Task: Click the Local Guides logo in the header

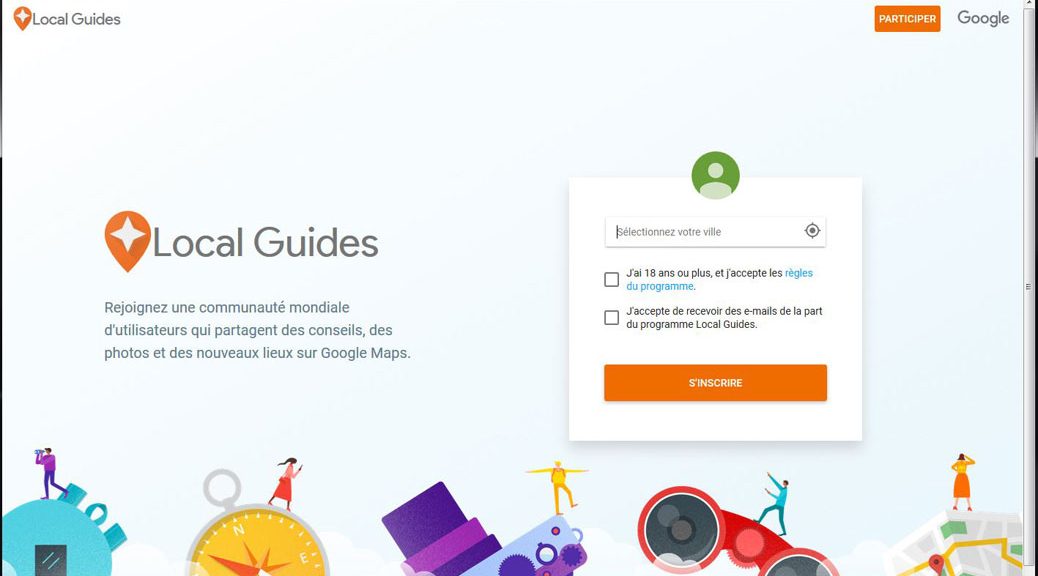Action: (67, 19)
